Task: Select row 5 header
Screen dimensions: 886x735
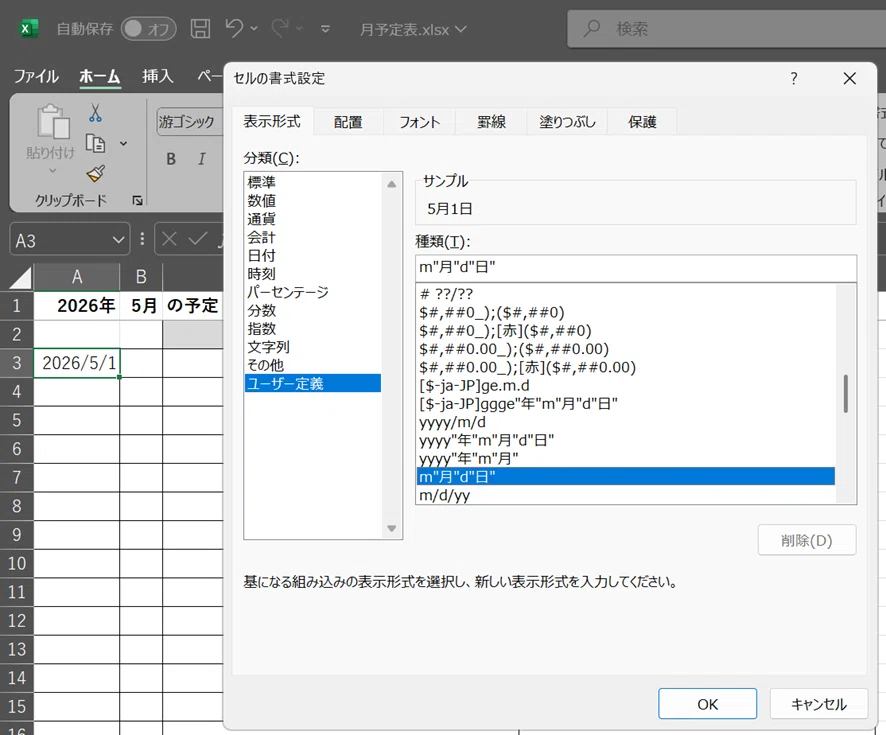Action: [16, 420]
